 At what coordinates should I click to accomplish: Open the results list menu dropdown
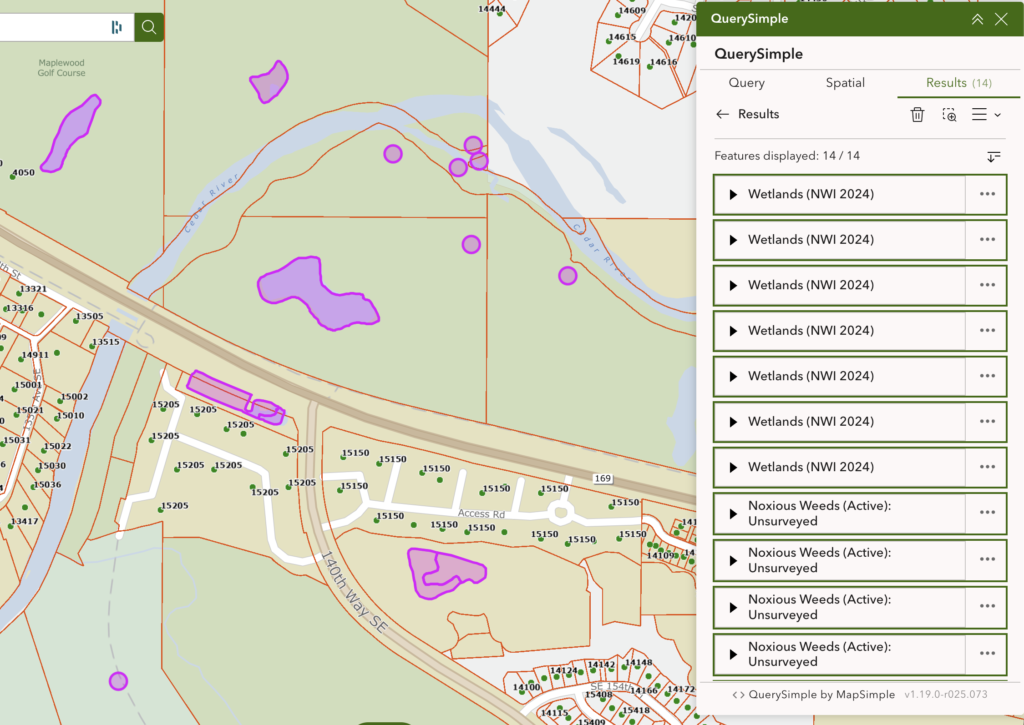pos(986,115)
